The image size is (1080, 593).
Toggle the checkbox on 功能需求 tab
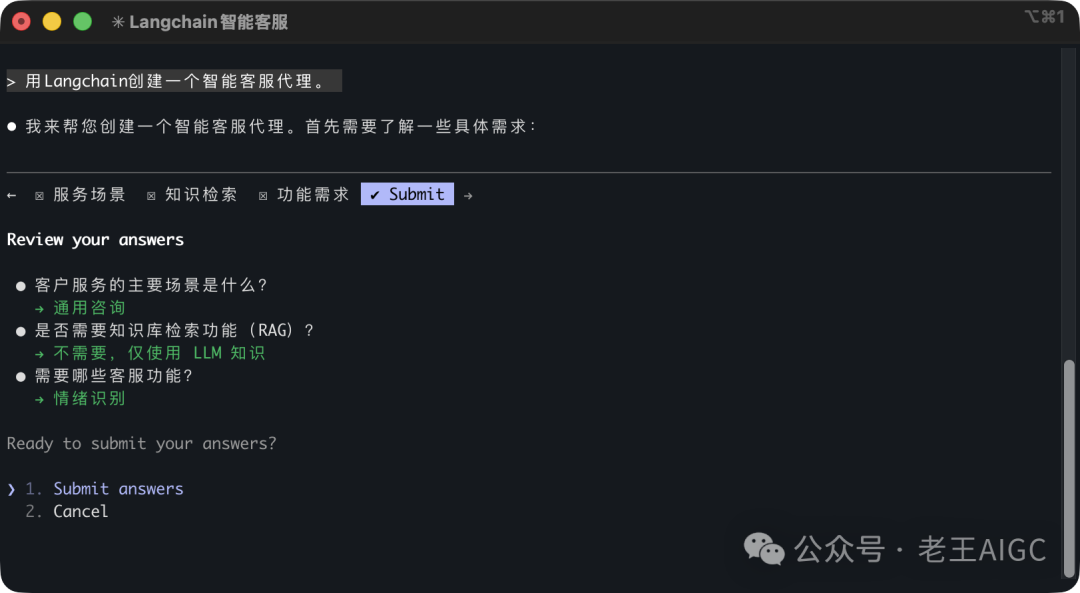coord(263,194)
